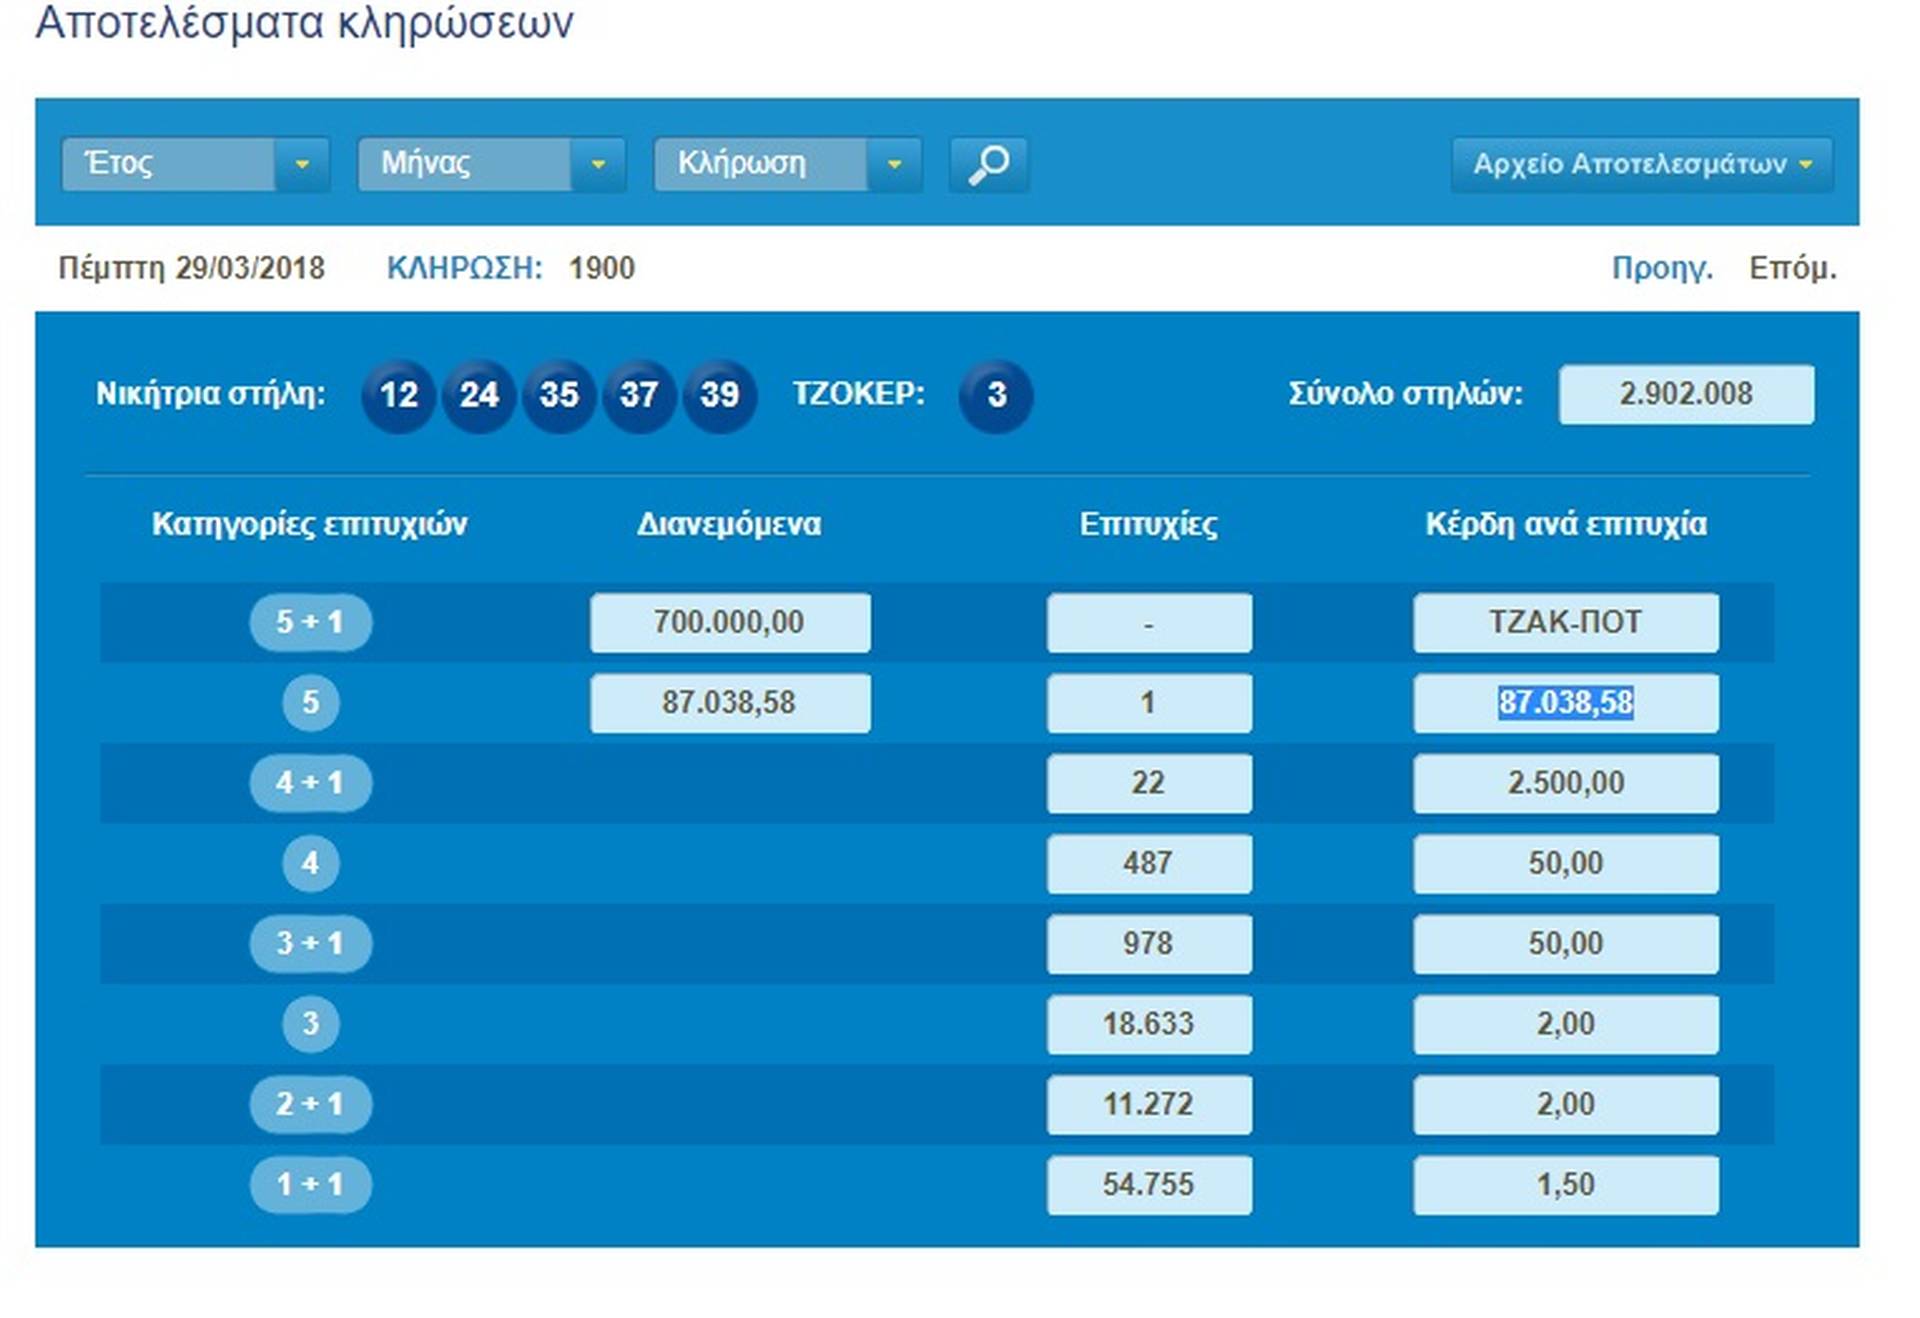This screenshot has height=1318, width=1920.
Task: Expand the Μήνας month dropdown
Action: tap(491, 164)
